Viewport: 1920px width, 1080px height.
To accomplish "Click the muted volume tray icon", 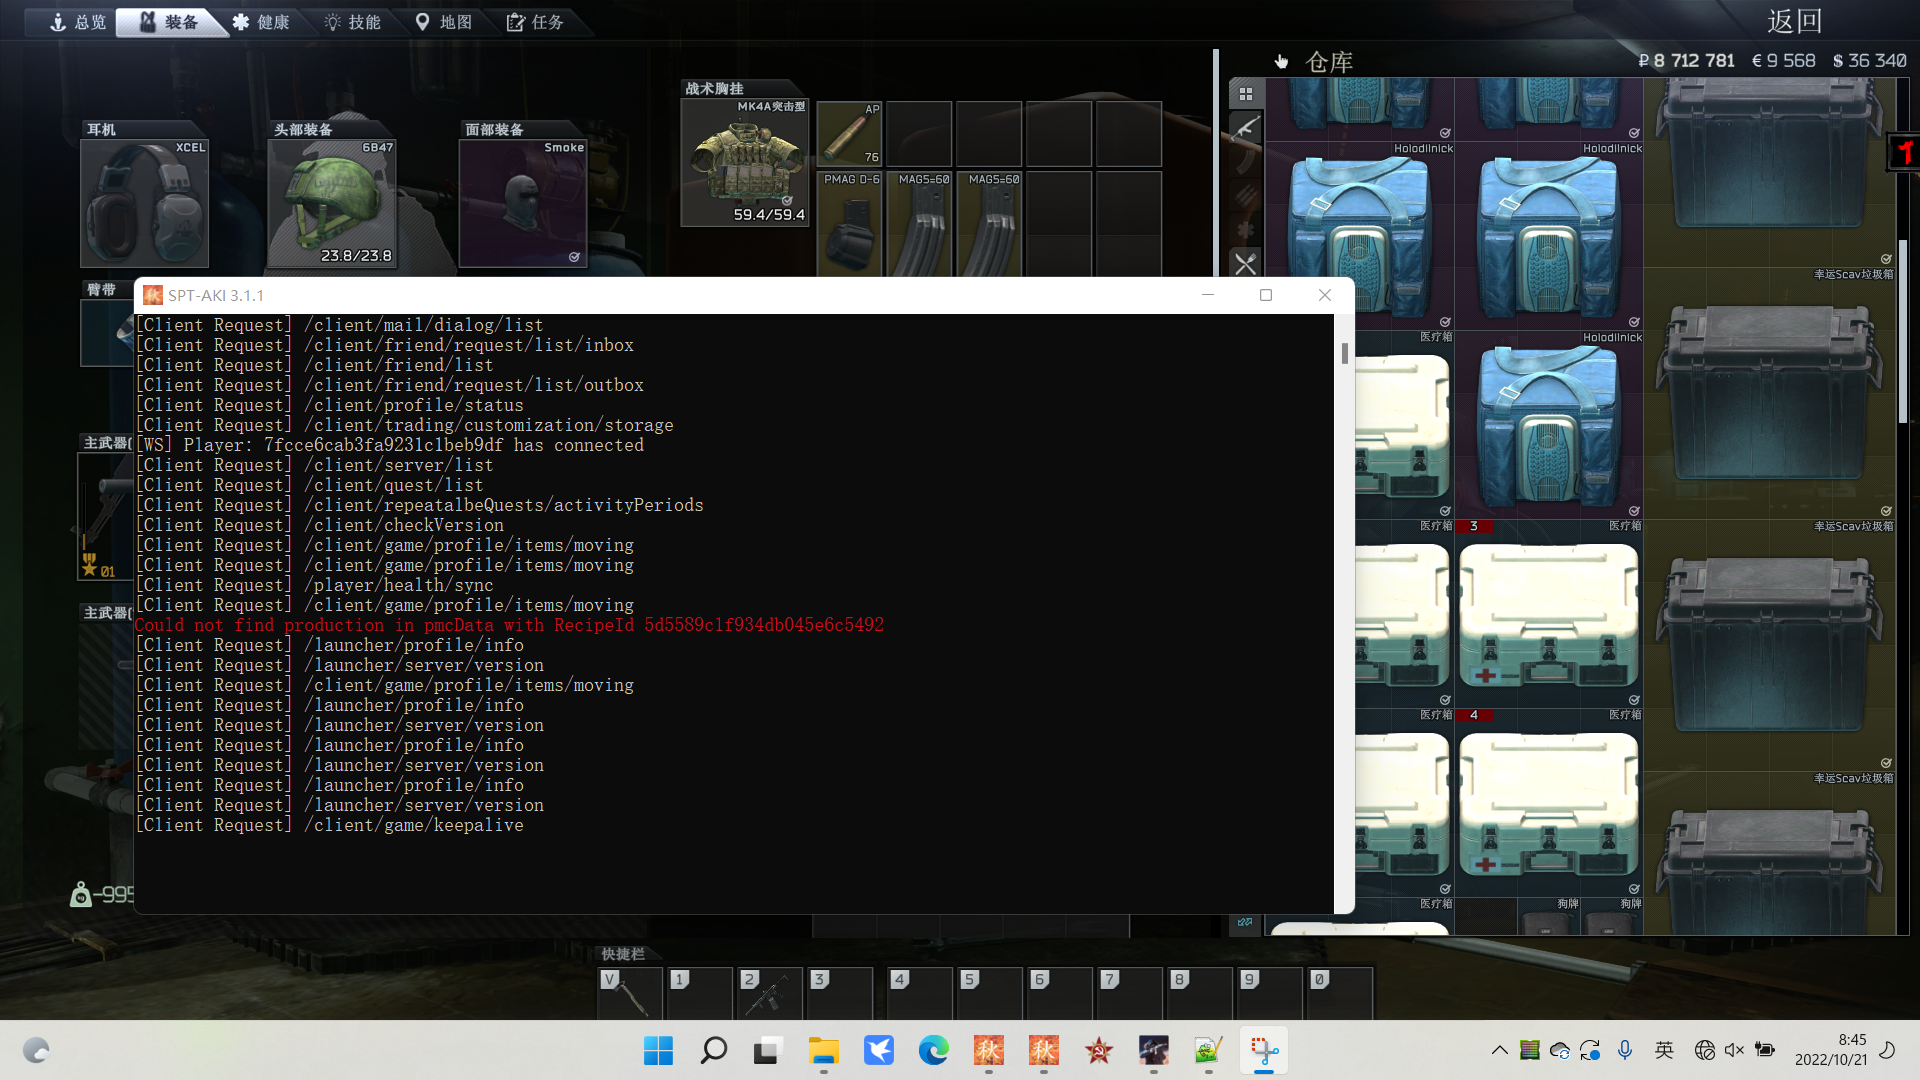I will pyautogui.click(x=1735, y=1050).
